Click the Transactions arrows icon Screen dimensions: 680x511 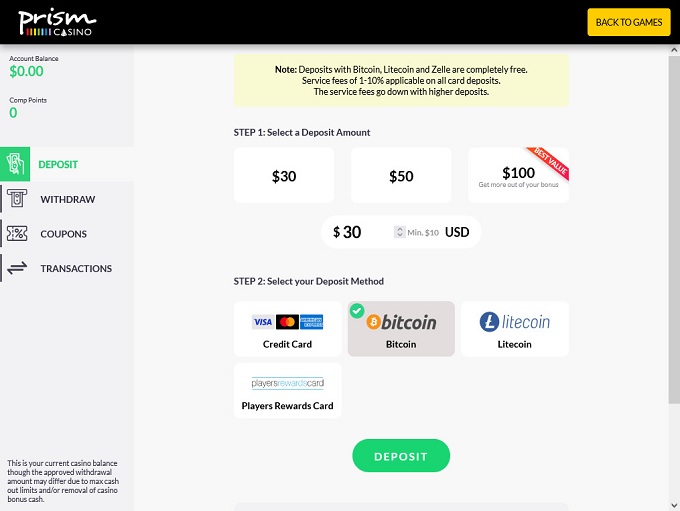16,268
